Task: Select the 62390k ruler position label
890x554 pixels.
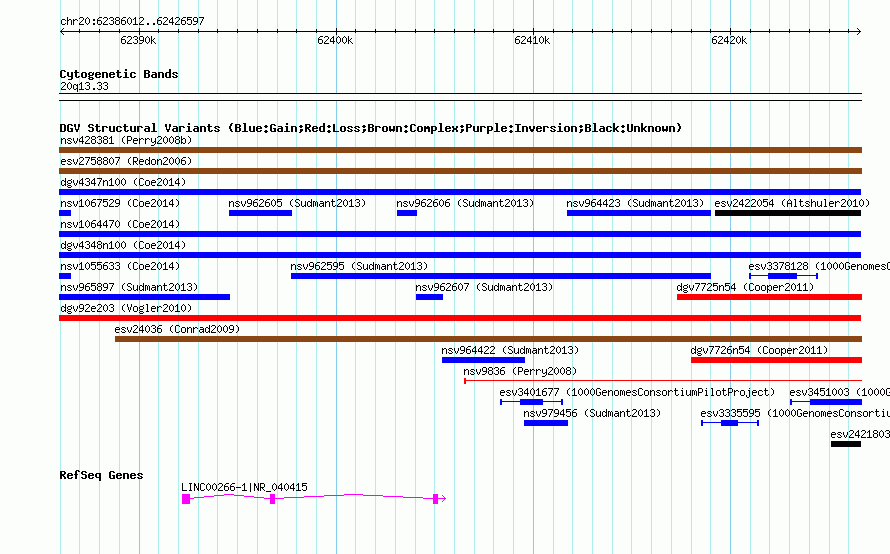Action: click(x=138, y=40)
